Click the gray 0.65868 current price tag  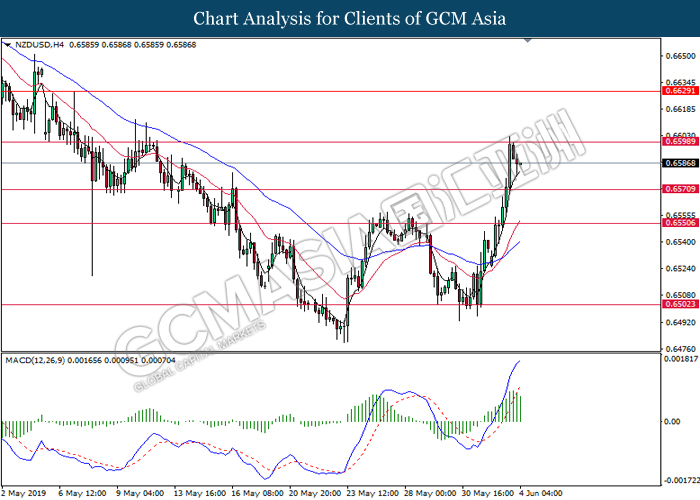[x=679, y=163]
